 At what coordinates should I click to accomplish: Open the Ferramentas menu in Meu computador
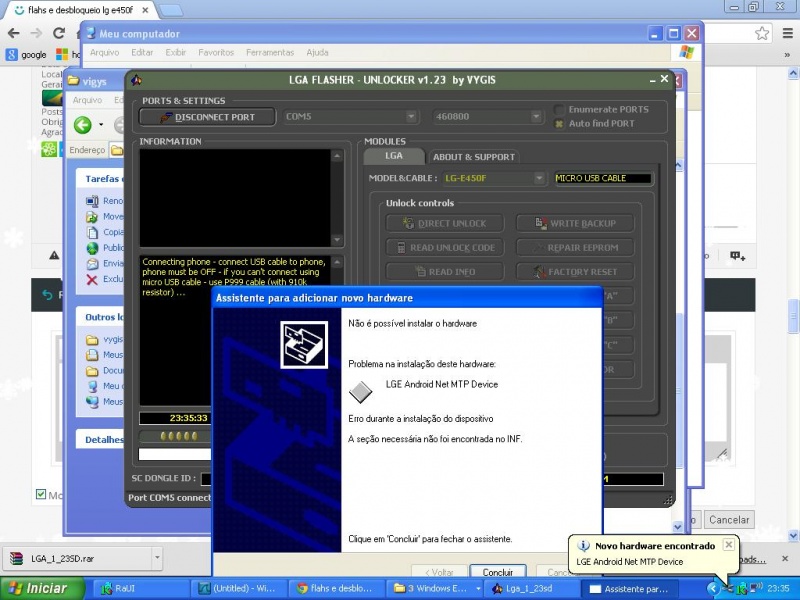point(270,53)
